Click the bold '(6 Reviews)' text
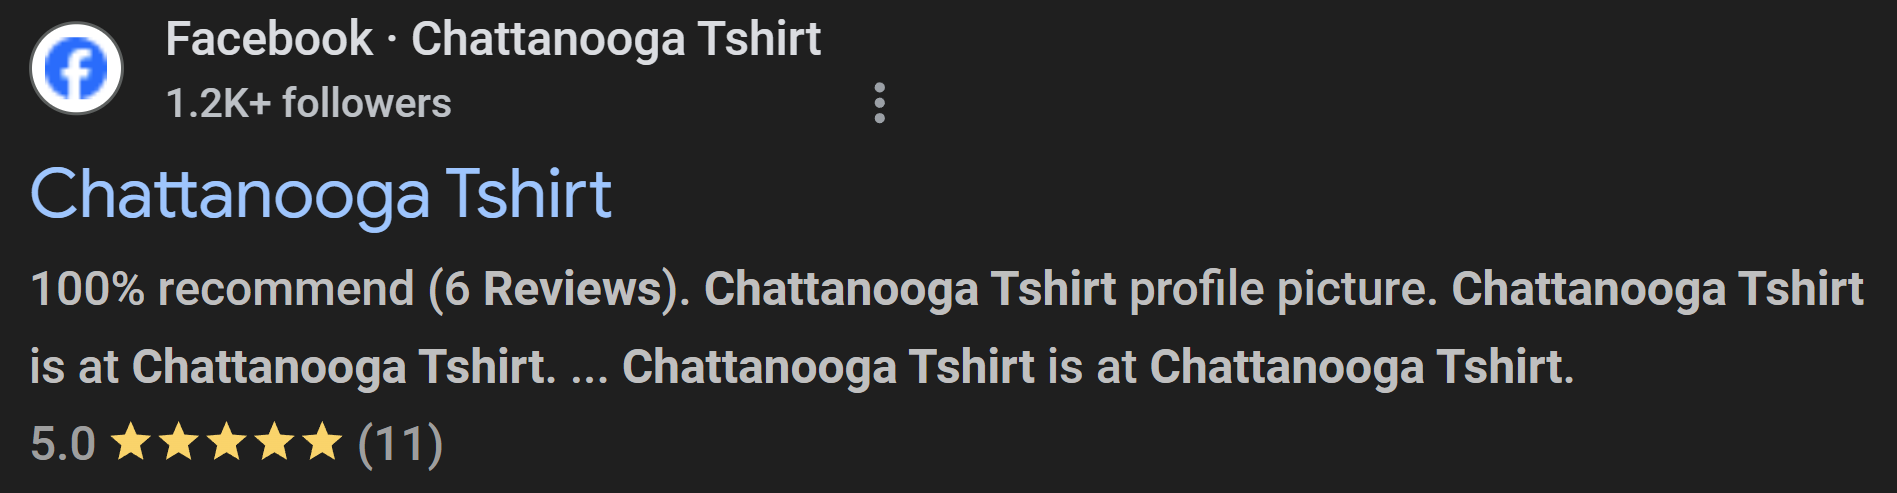1897x493 pixels. (560, 289)
